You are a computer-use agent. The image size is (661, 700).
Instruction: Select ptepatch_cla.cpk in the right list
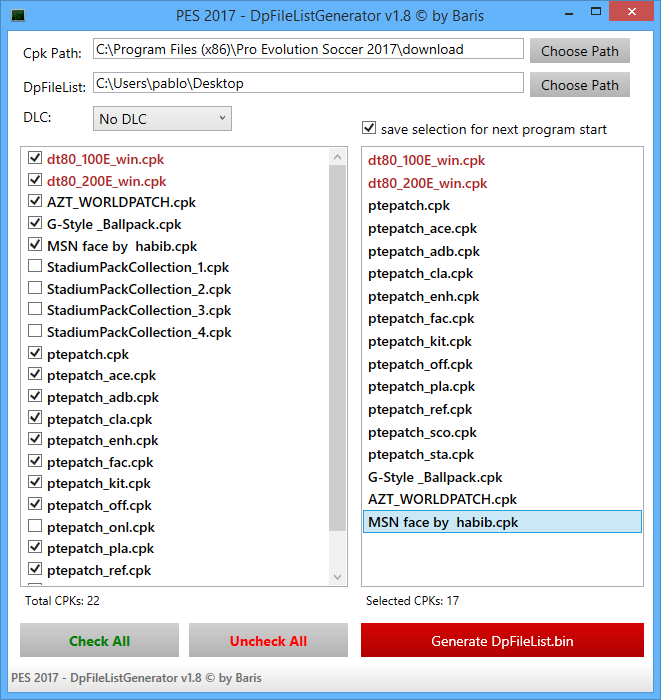click(503, 273)
